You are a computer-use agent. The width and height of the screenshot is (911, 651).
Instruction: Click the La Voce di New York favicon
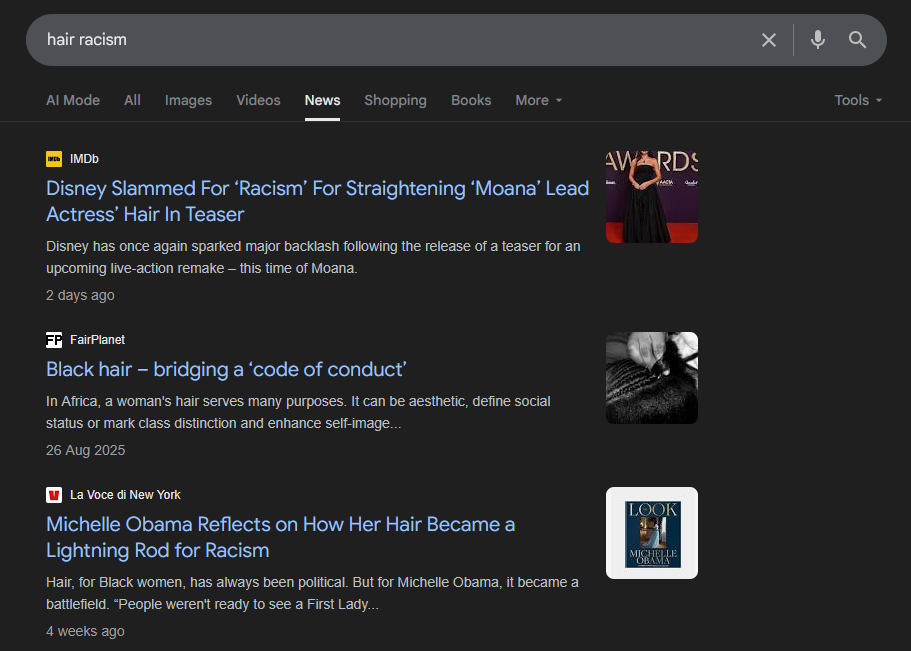54,495
